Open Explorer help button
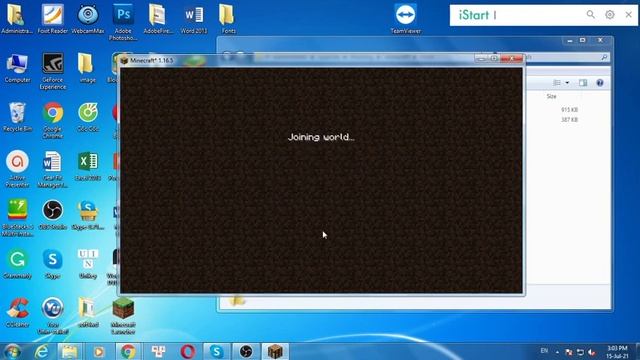Screen dimensions: 640x360 600,83
